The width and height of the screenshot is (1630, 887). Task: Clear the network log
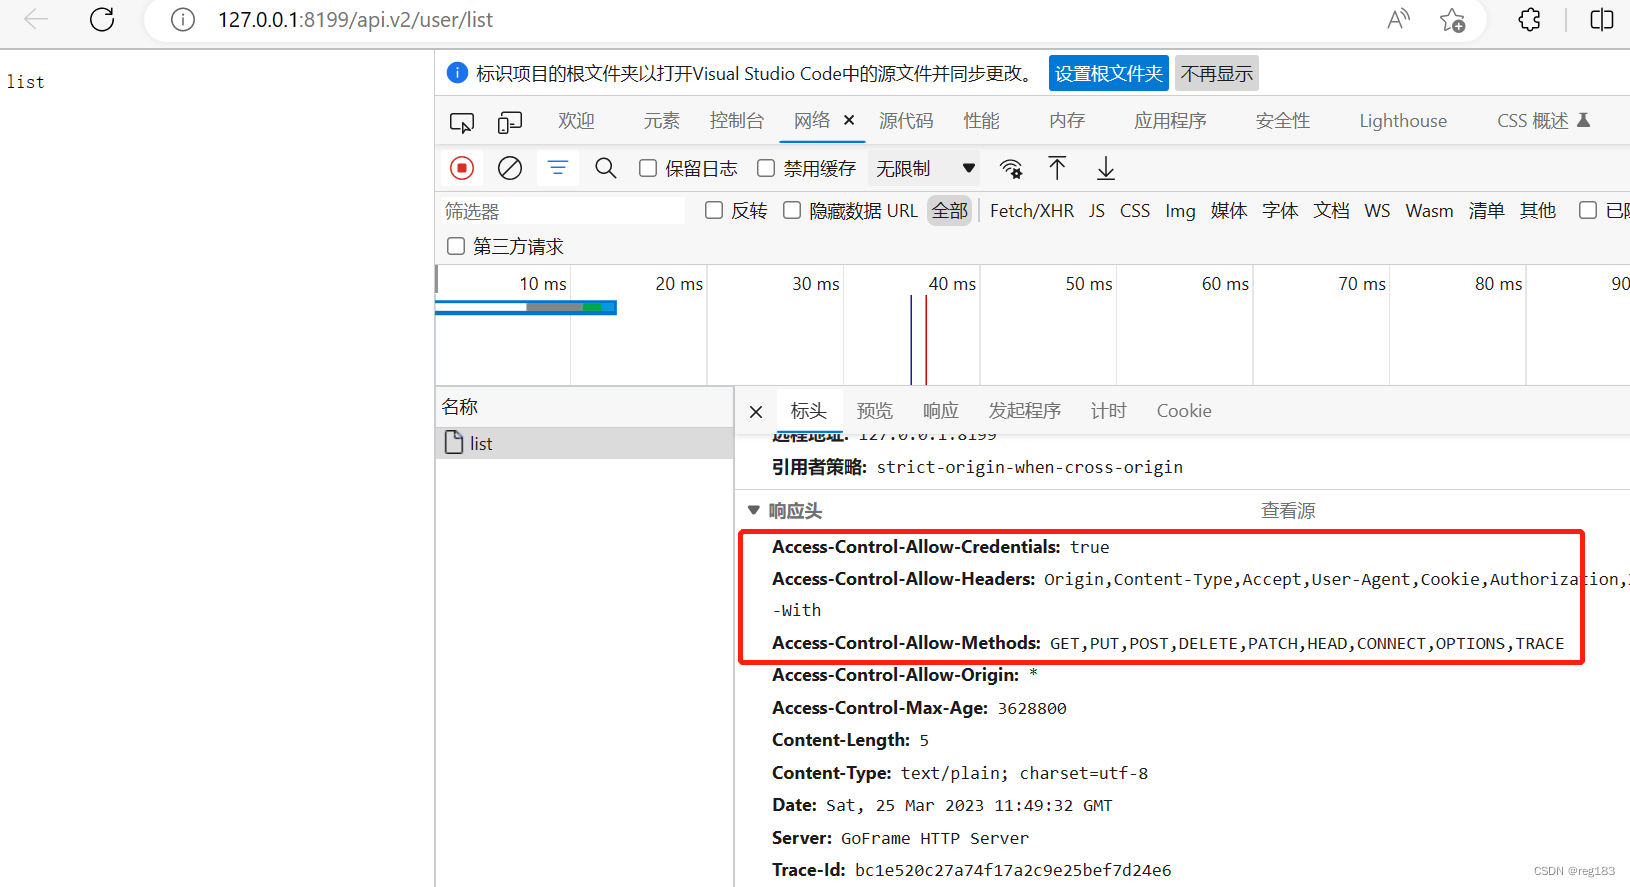coord(510,168)
